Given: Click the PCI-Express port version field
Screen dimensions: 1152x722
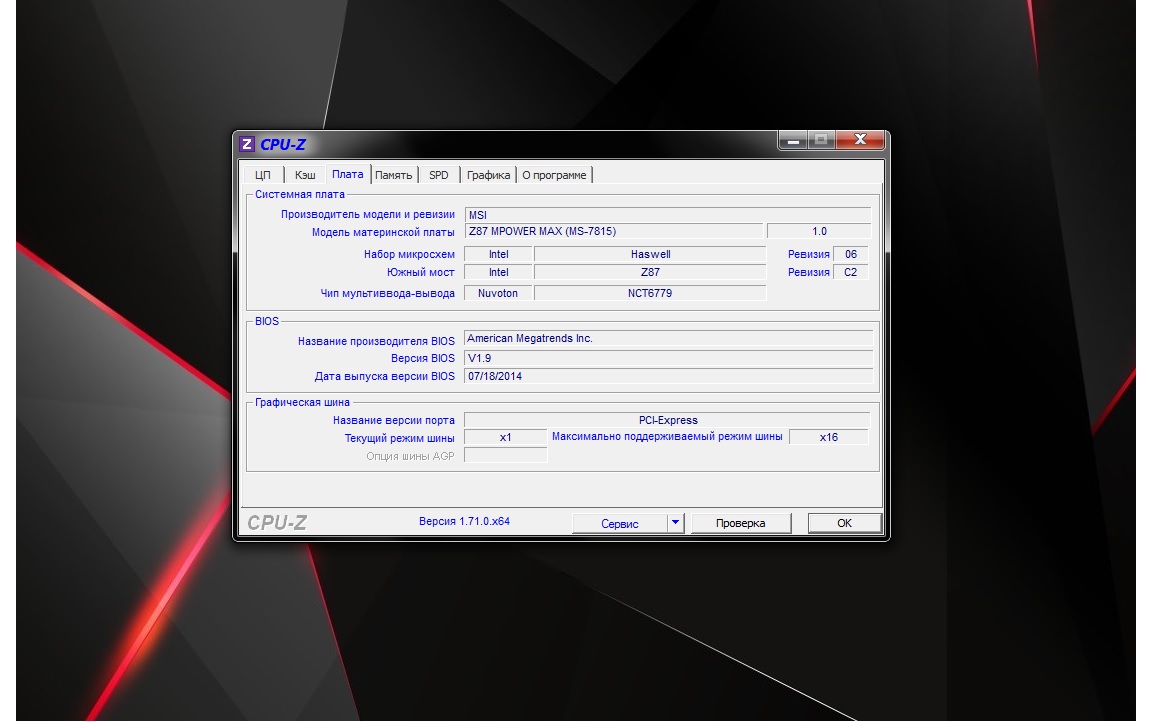Looking at the screenshot, I should pyautogui.click(x=667, y=420).
